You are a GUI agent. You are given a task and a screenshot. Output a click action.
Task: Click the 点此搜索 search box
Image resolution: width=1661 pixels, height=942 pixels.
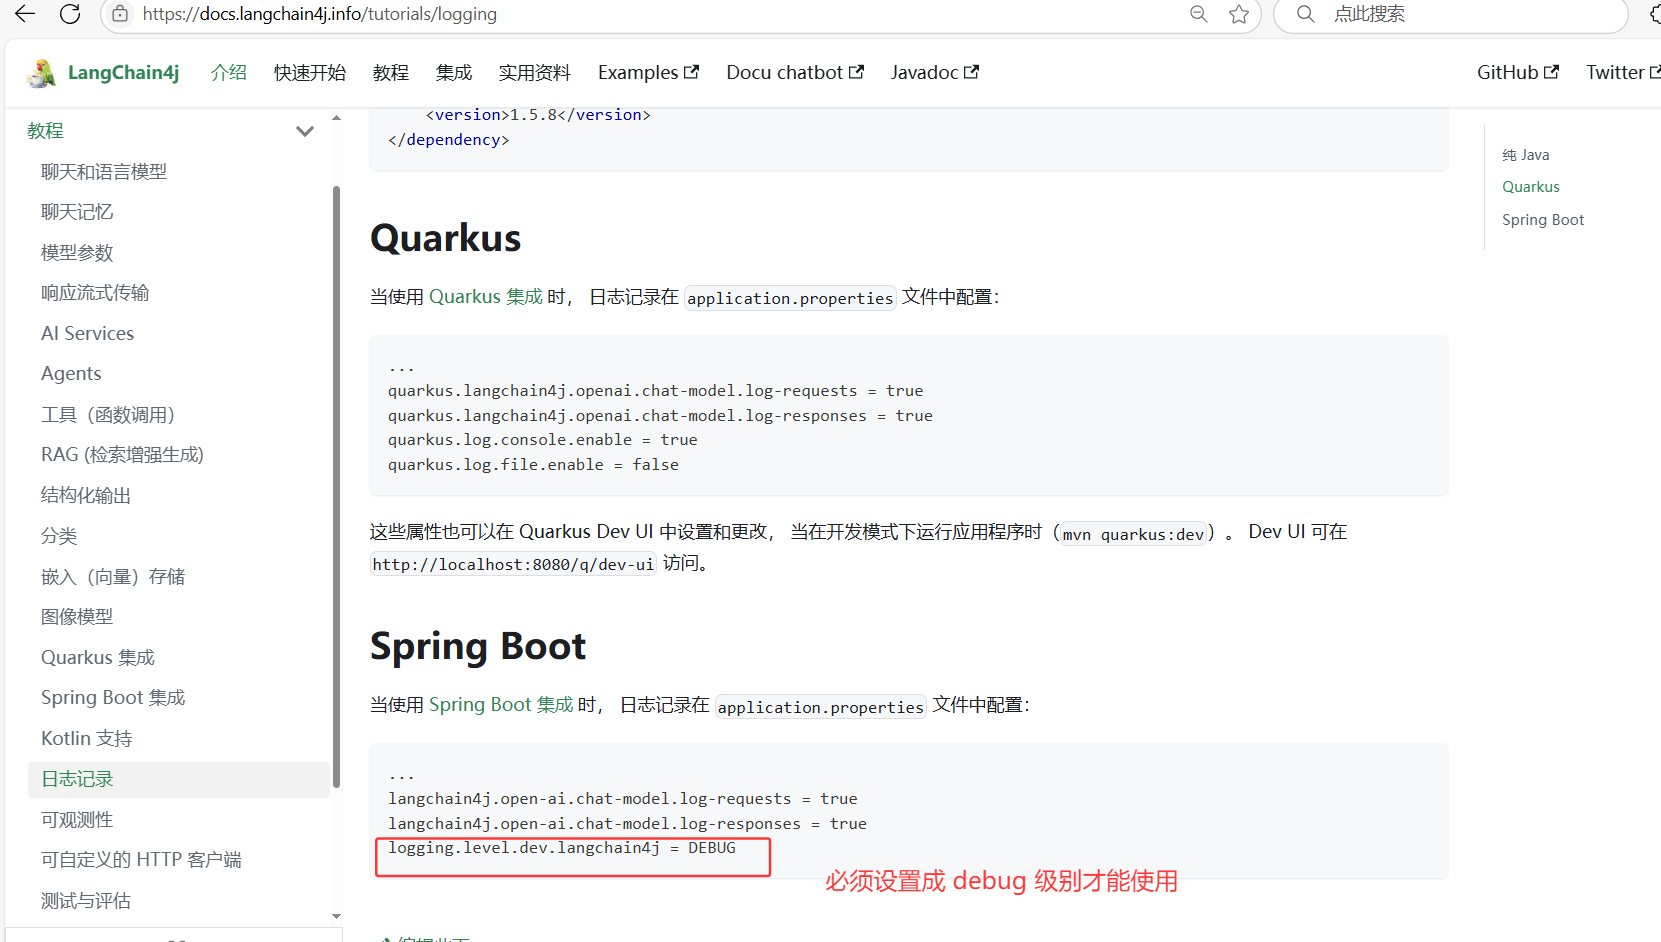(1450, 14)
